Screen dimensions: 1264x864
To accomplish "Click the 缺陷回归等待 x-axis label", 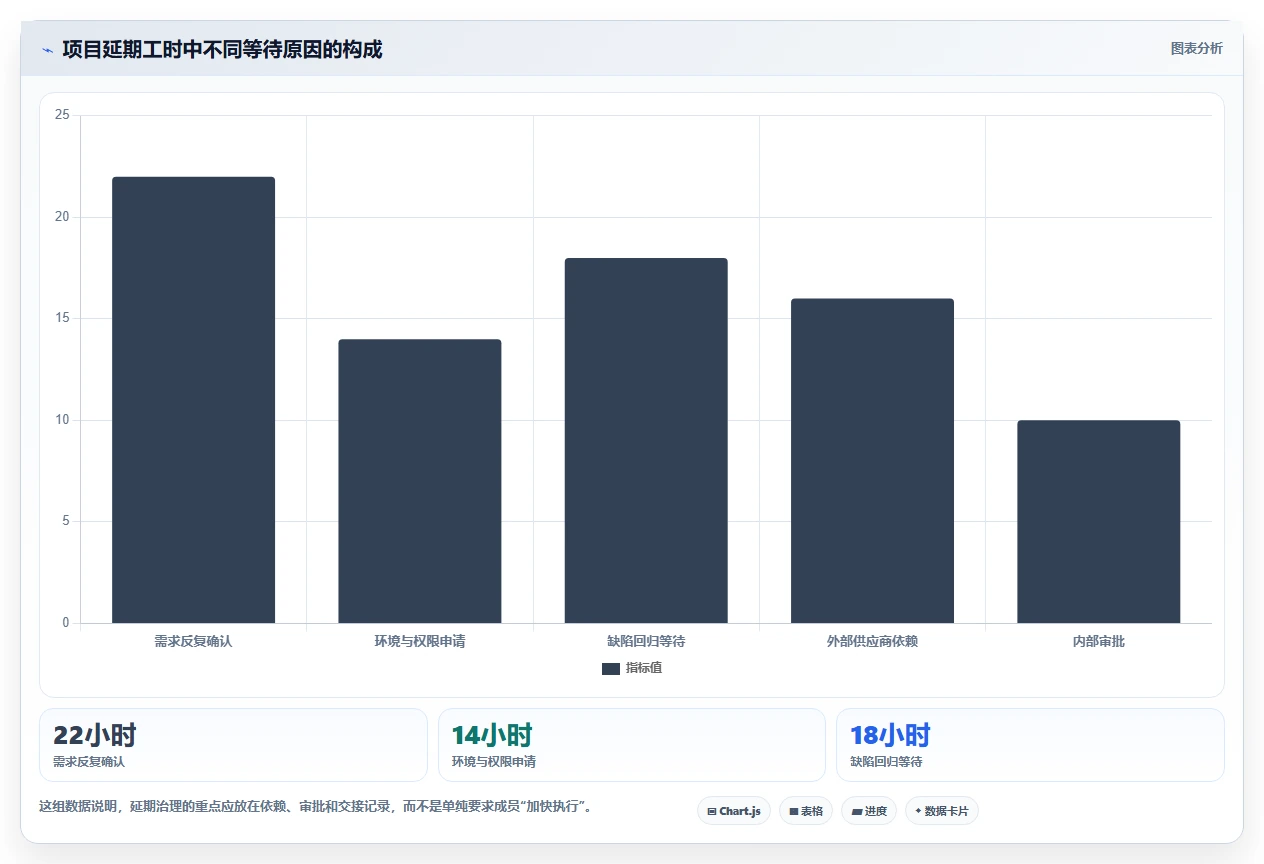I will tap(646, 641).
